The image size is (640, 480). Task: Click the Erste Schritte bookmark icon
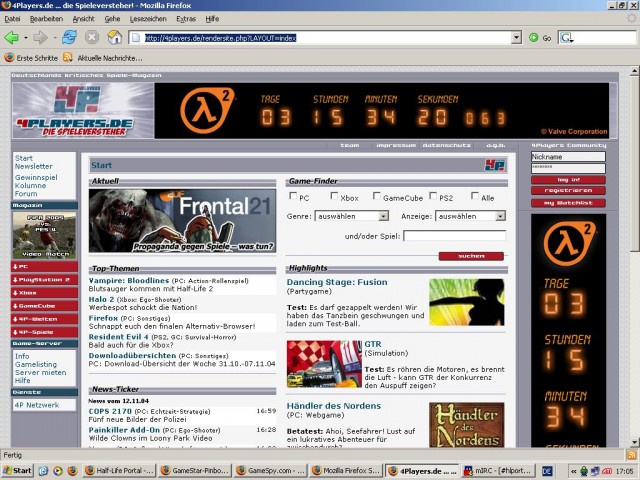pos(9,58)
